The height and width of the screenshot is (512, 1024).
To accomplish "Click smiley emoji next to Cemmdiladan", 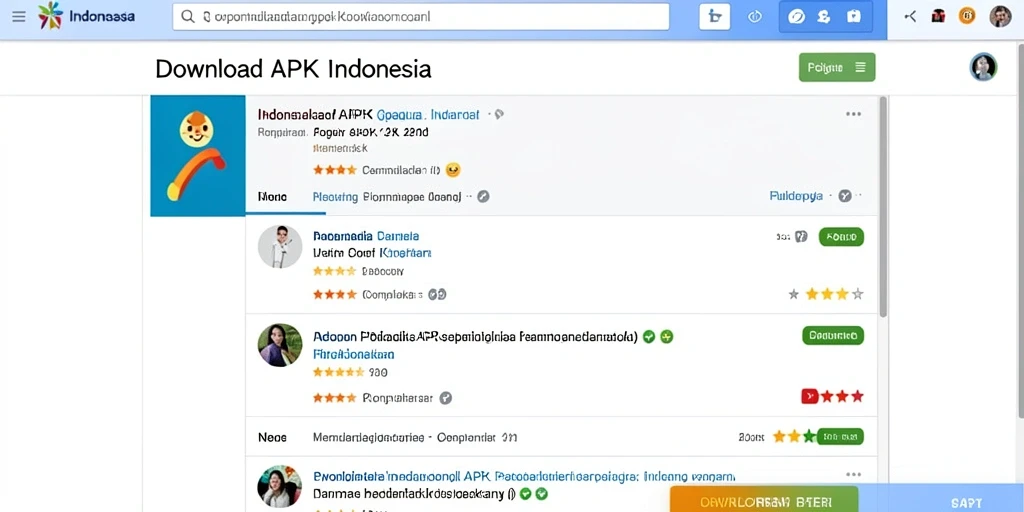I will [453, 170].
